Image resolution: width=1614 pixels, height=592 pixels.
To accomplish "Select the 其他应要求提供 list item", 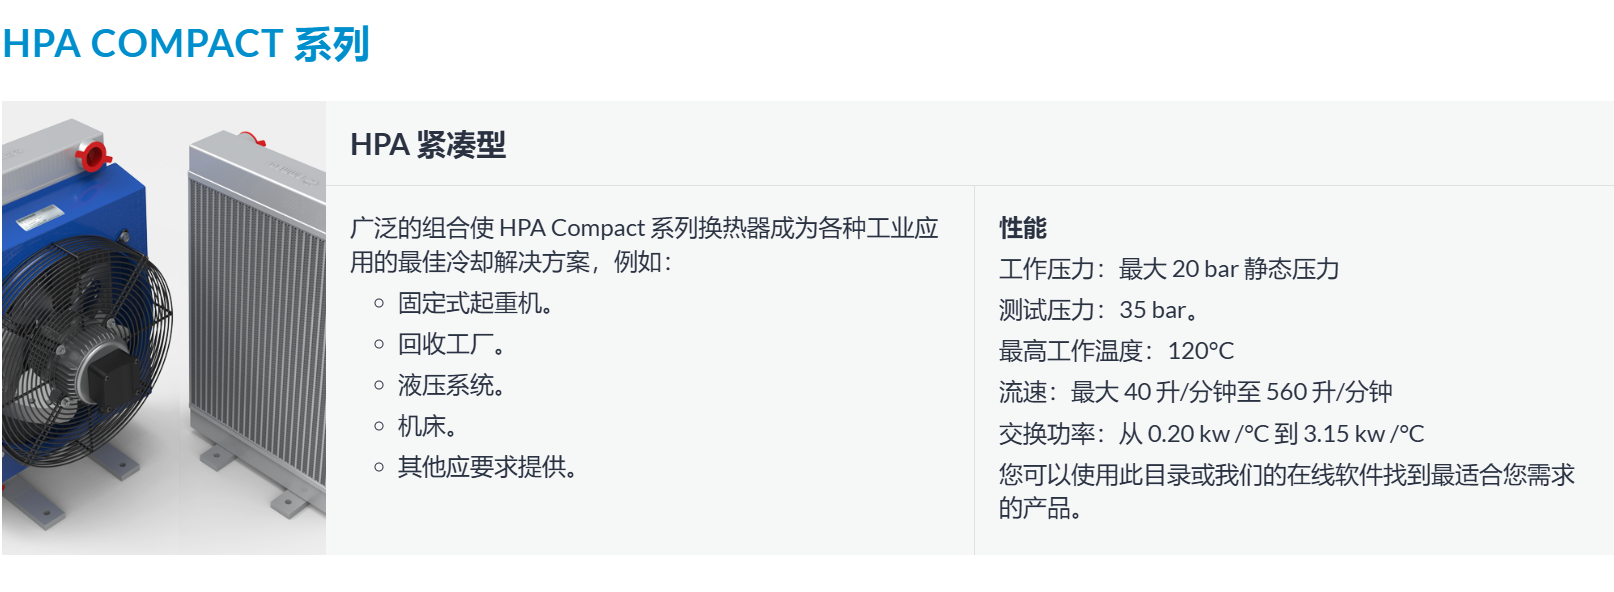I will tap(487, 467).
